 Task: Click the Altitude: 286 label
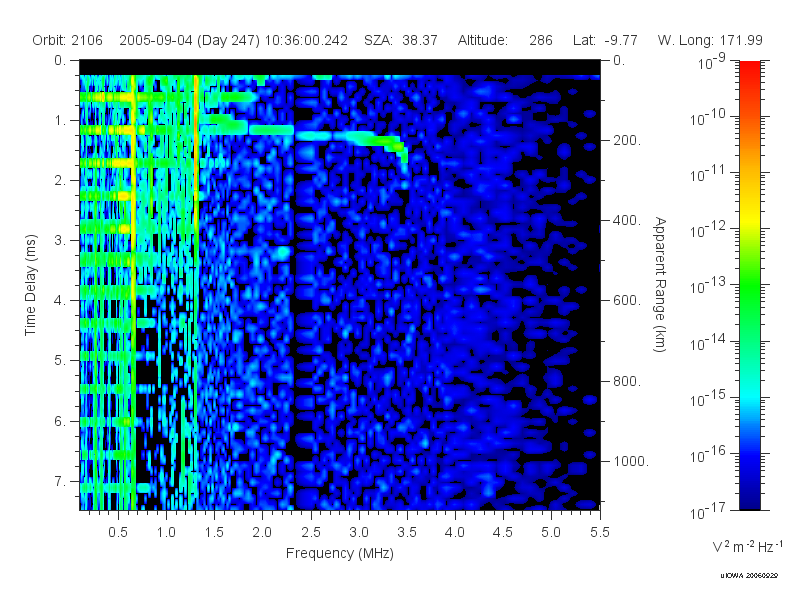click(505, 40)
